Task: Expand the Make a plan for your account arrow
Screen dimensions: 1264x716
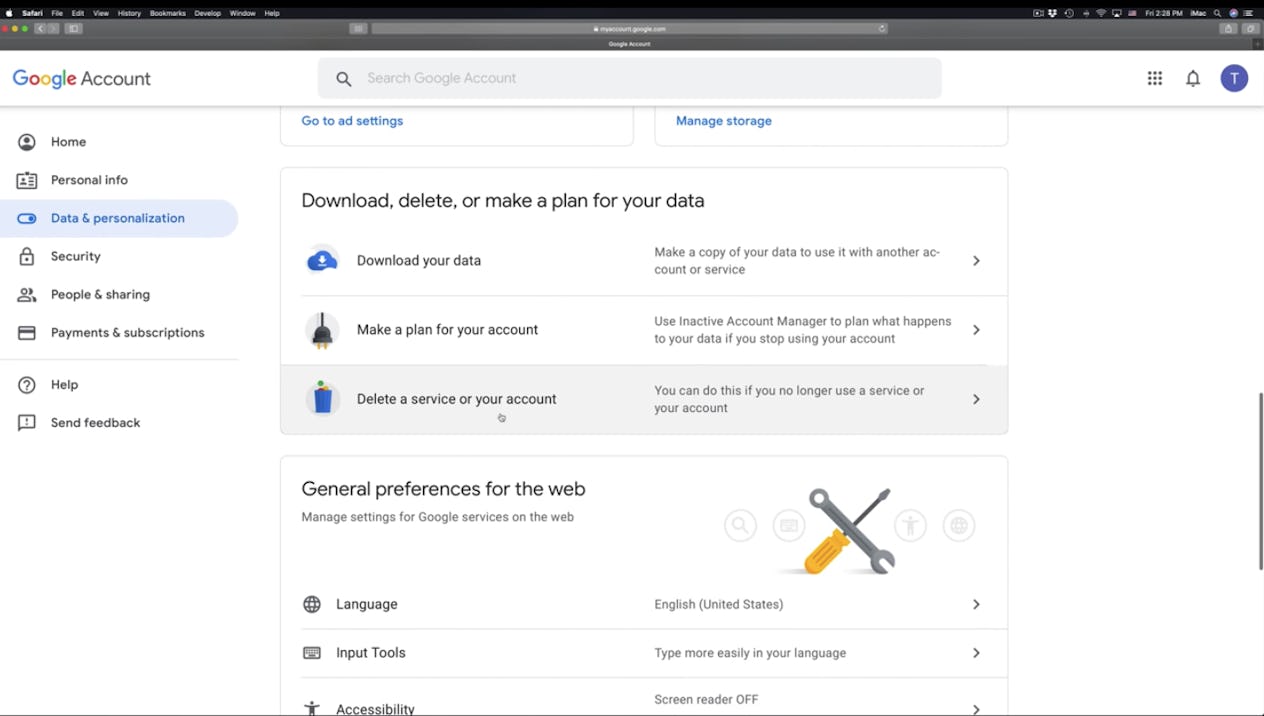Action: [976, 330]
